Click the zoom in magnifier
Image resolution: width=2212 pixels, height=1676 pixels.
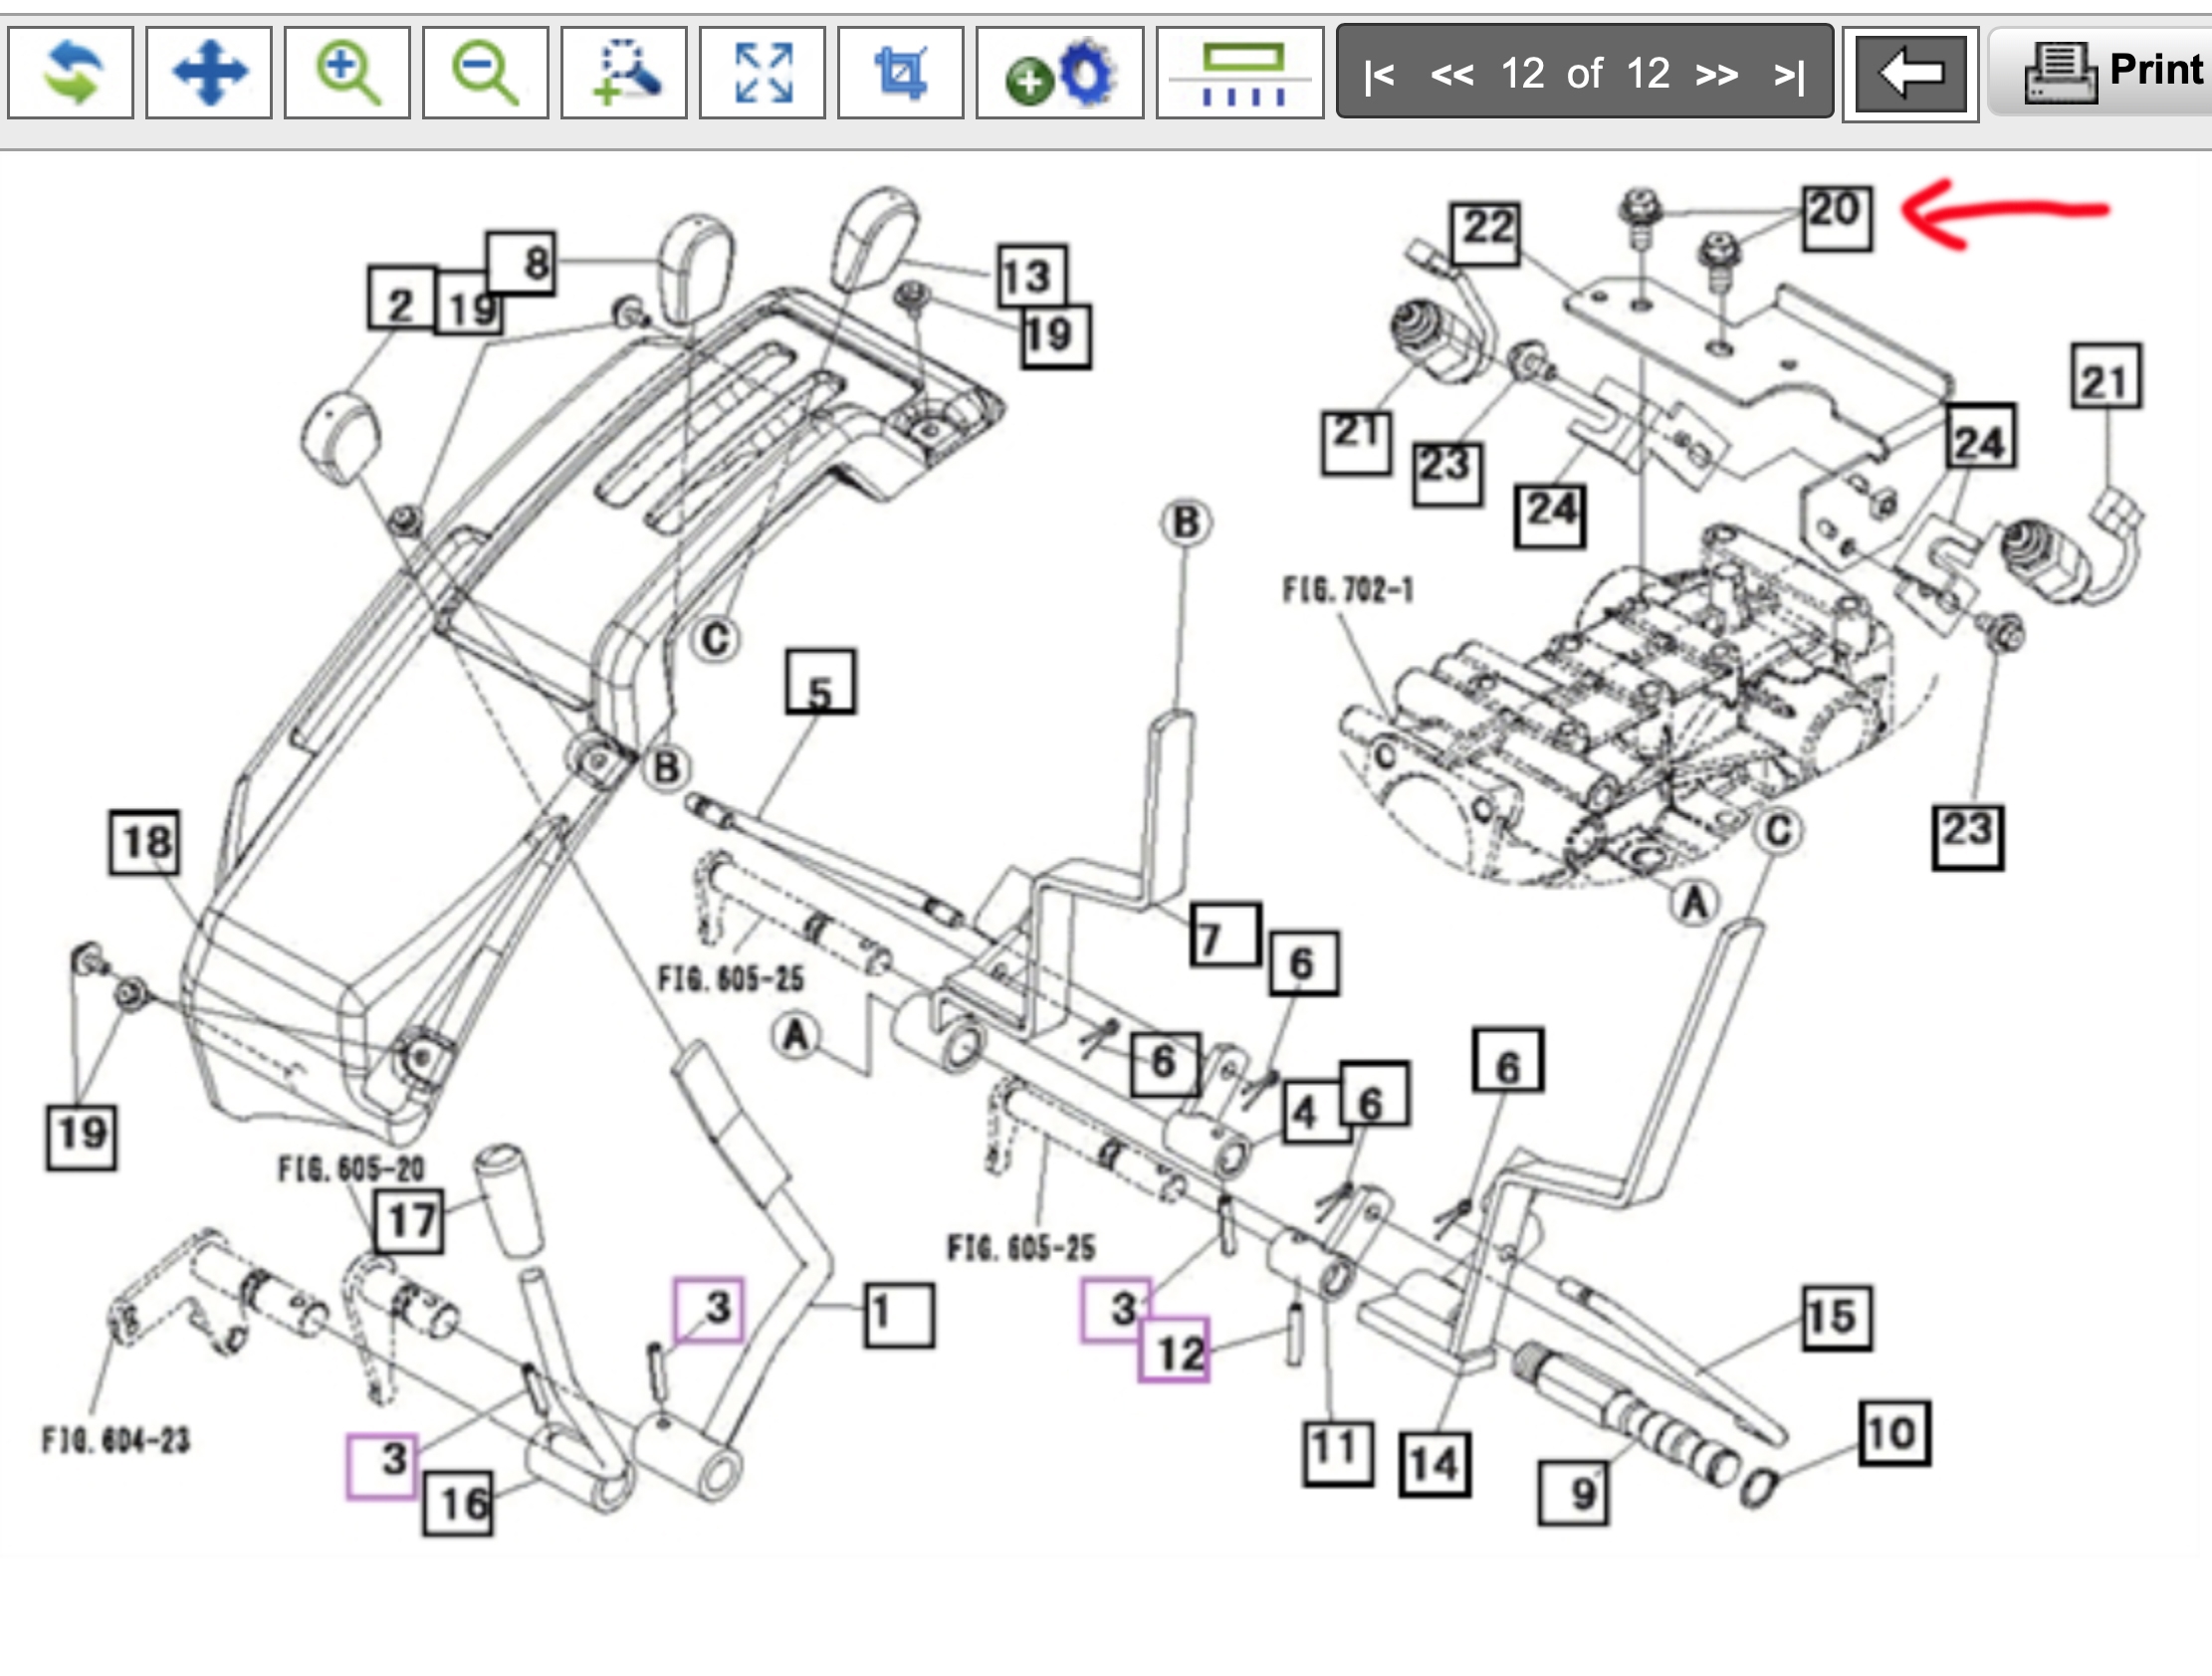[x=347, y=73]
